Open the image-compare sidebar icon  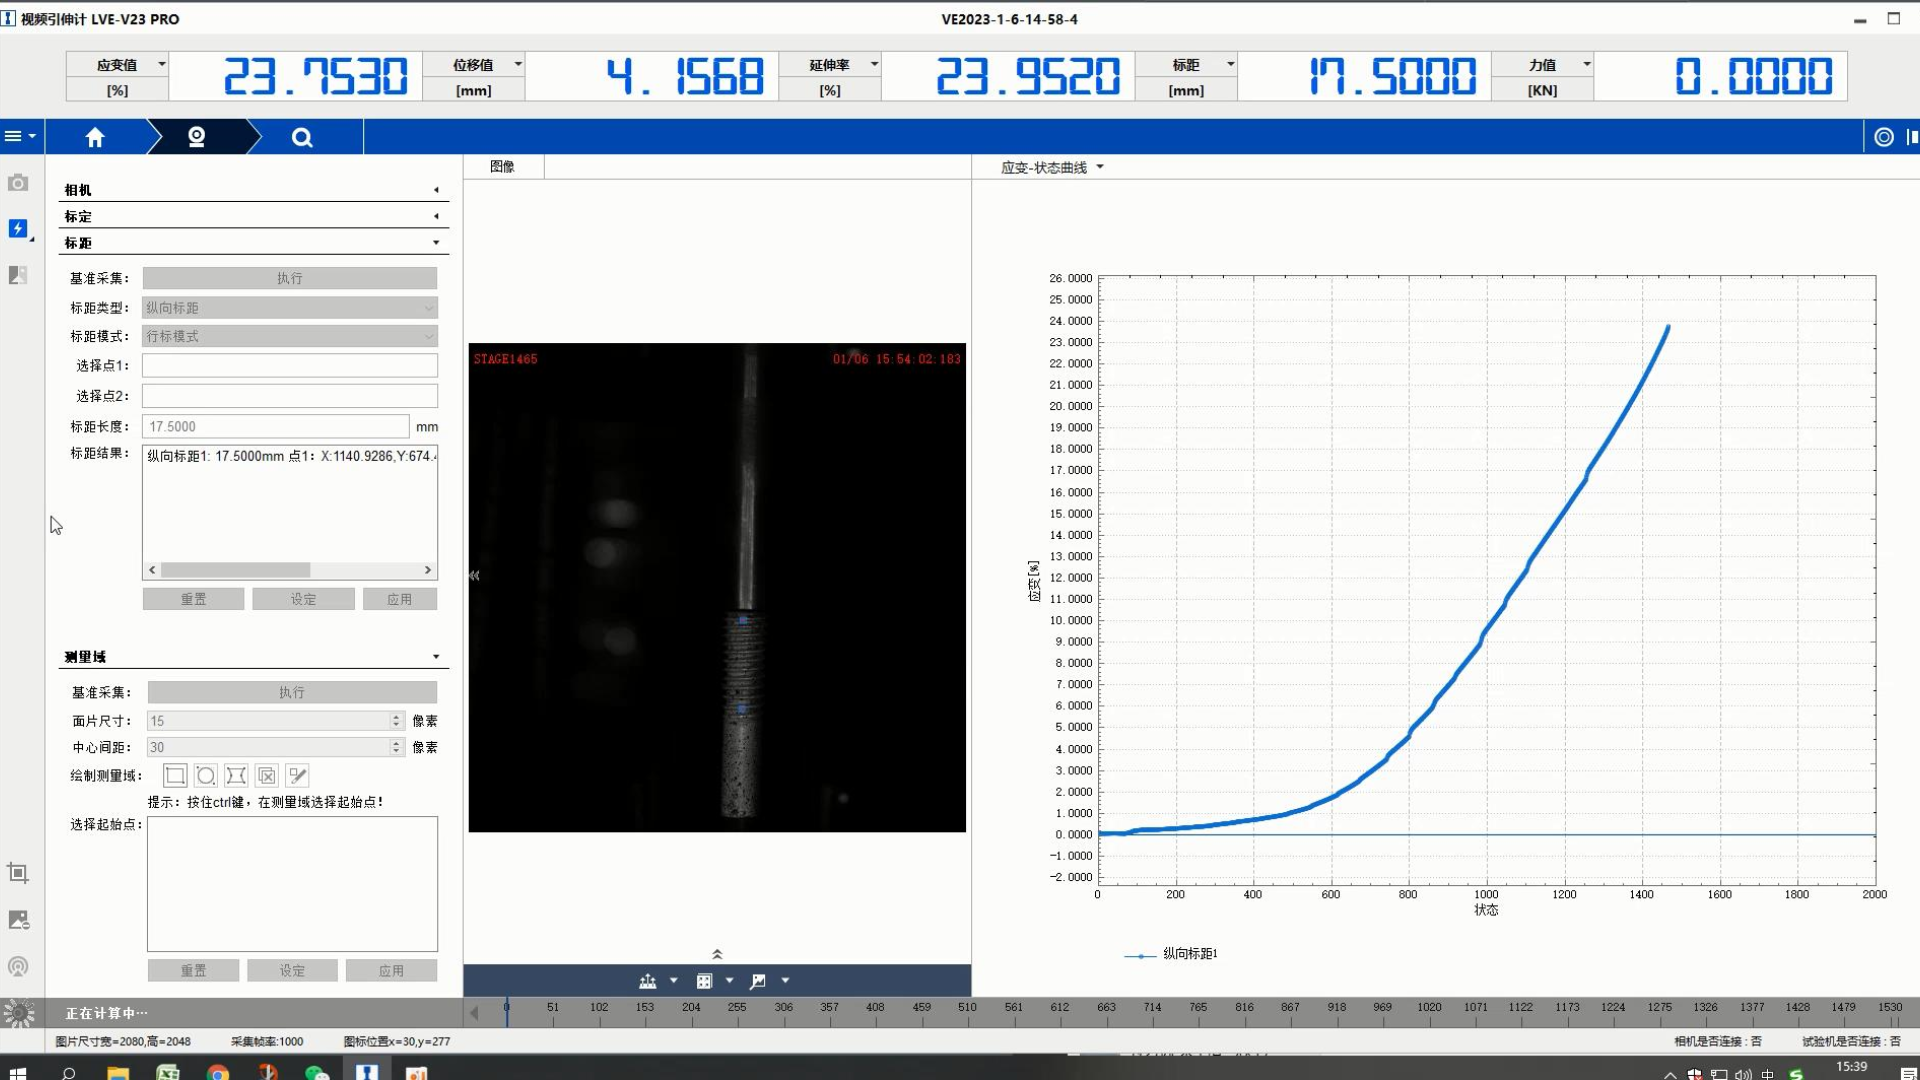[x=18, y=275]
